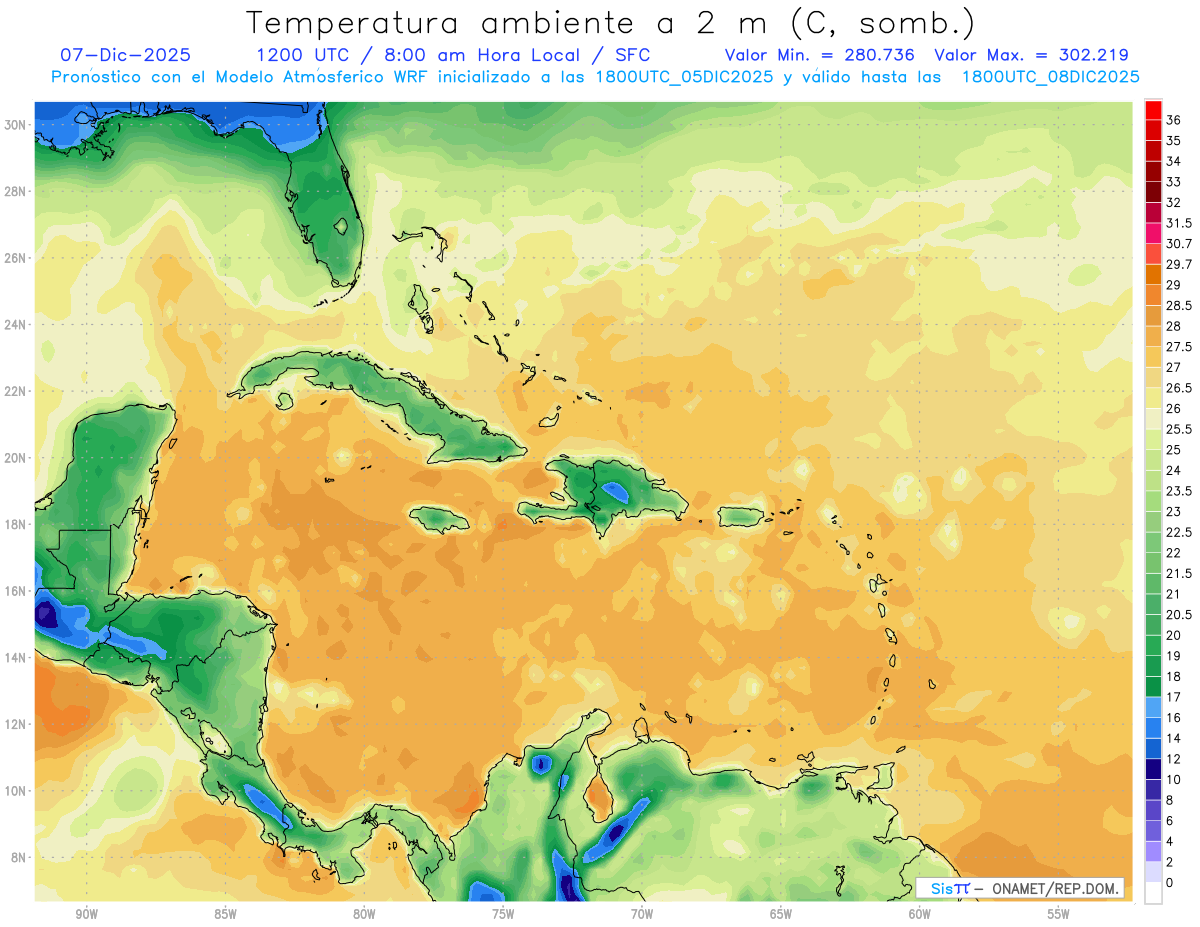Screen dimensions: 1200x927
Task: Click the colorbar label '10'
Action: (x=1174, y=780)
